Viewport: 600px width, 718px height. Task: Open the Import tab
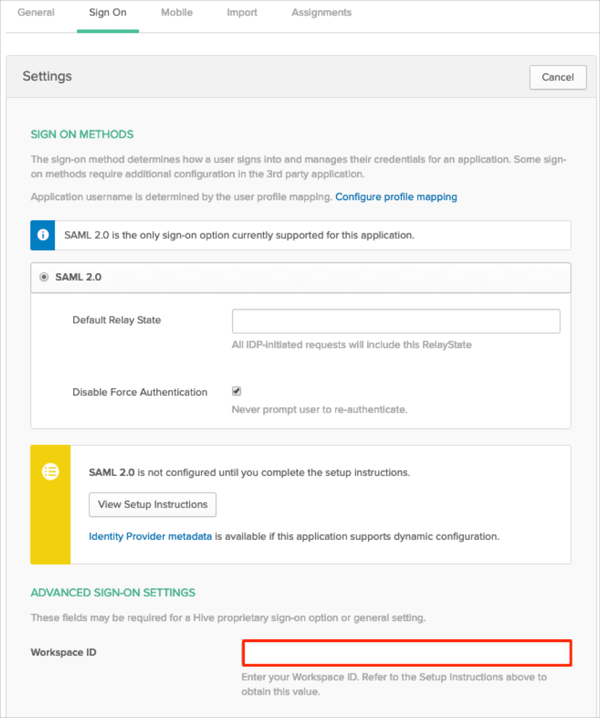click(x=242, y=13)
